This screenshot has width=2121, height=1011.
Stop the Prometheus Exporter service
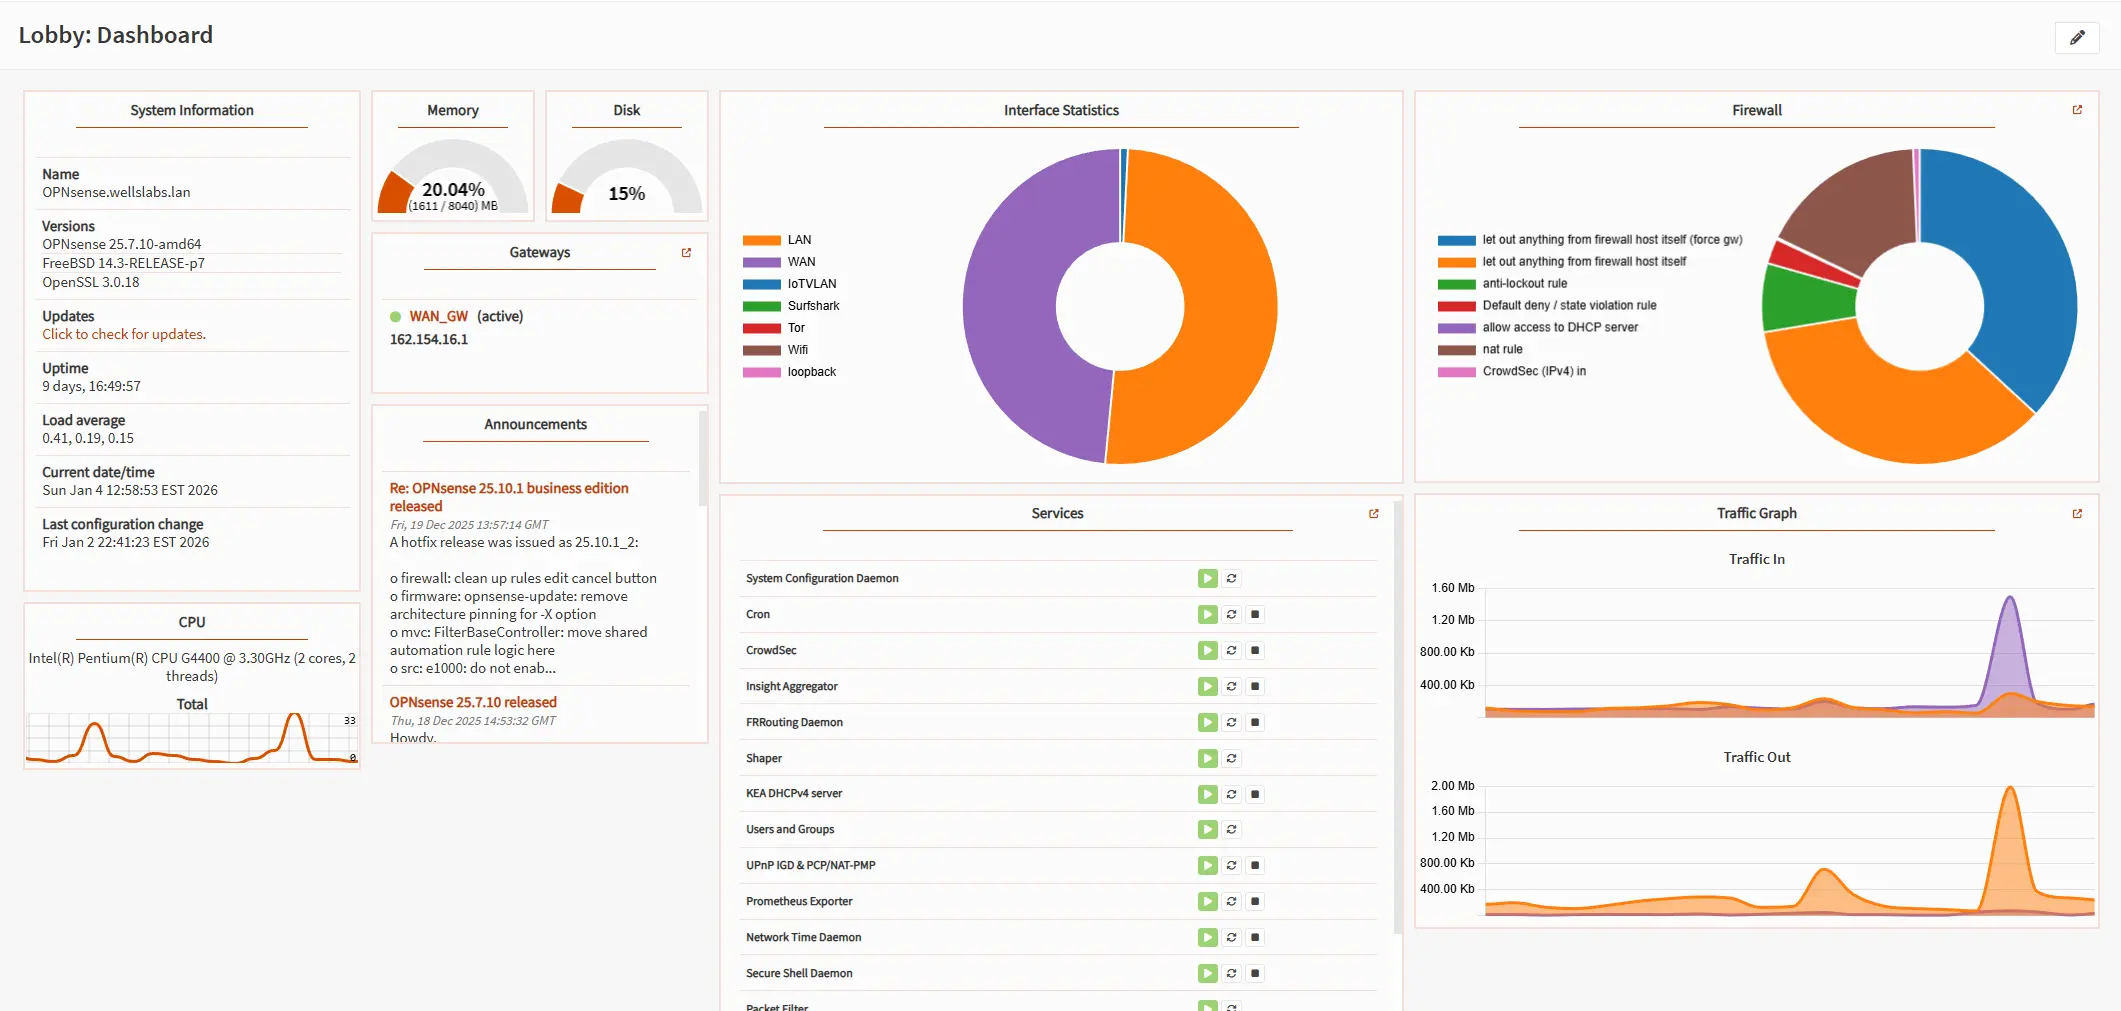(x=1255, y=901)
